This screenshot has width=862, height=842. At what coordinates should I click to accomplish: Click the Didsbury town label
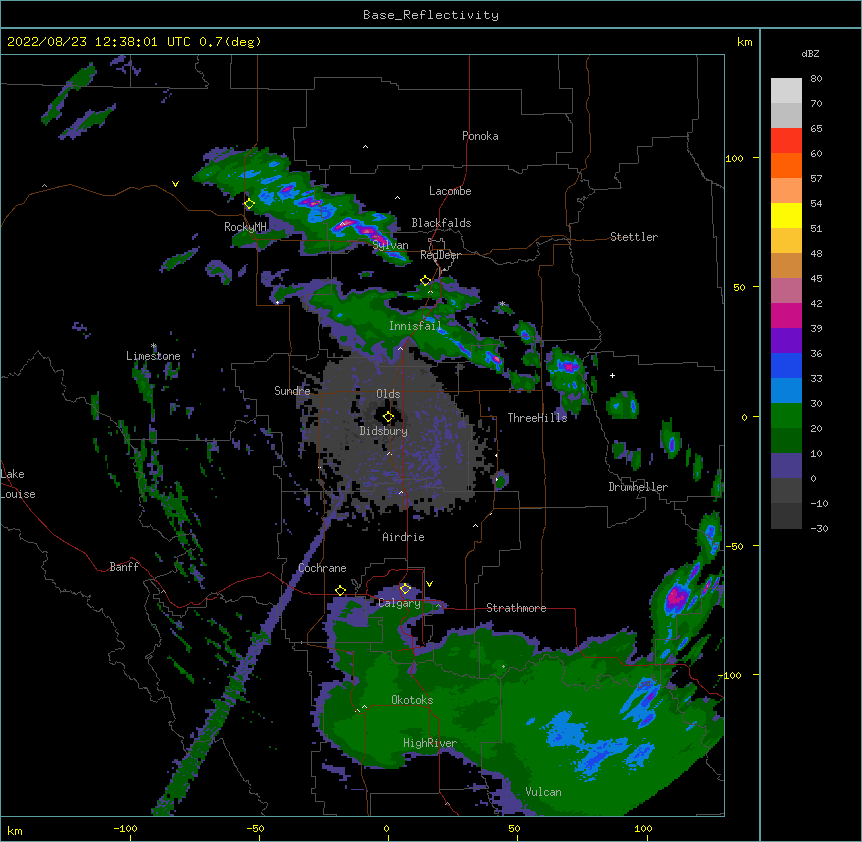pyautogui.click(x=384, y=431)
